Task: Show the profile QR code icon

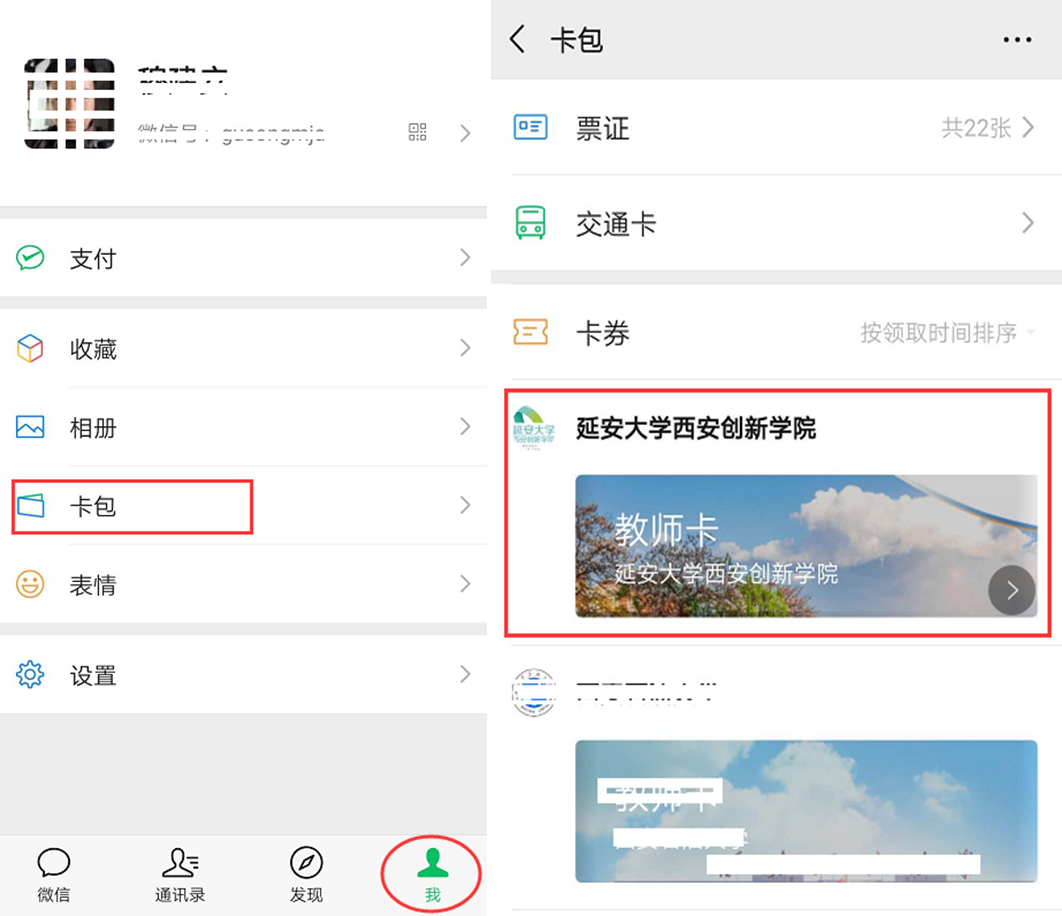Action: point(417,132)
